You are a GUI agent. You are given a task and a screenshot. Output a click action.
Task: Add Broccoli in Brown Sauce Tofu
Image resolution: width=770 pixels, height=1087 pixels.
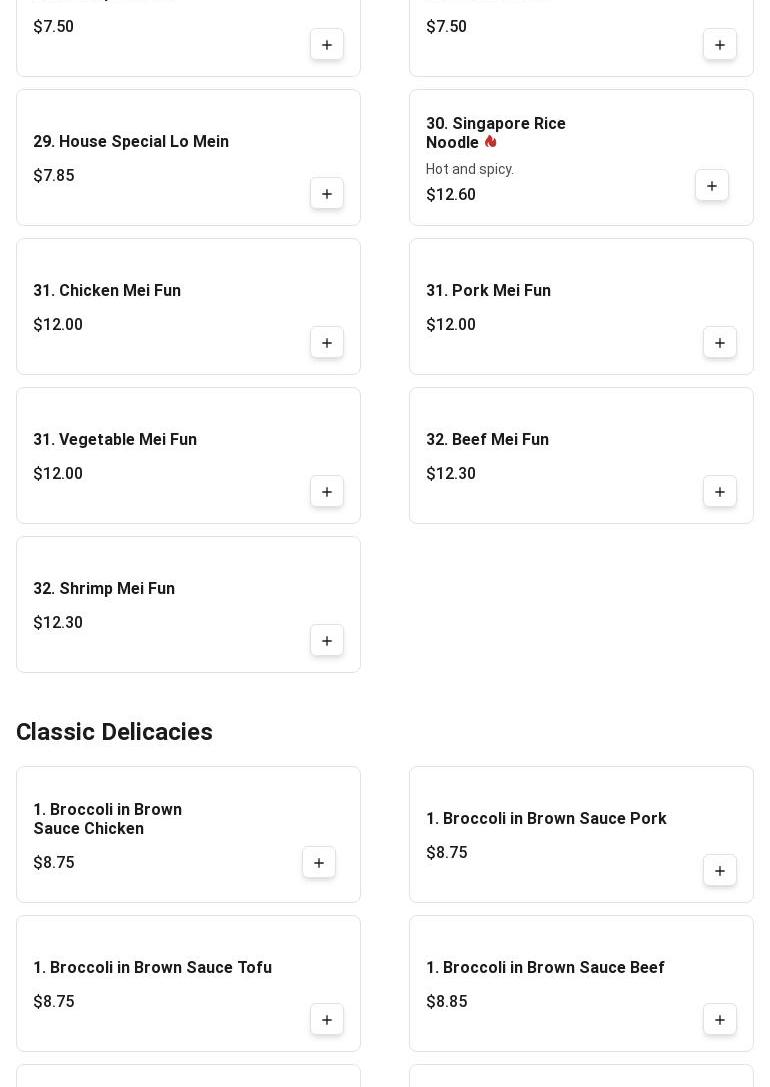pyautogui.click(x=326, y=1020)
